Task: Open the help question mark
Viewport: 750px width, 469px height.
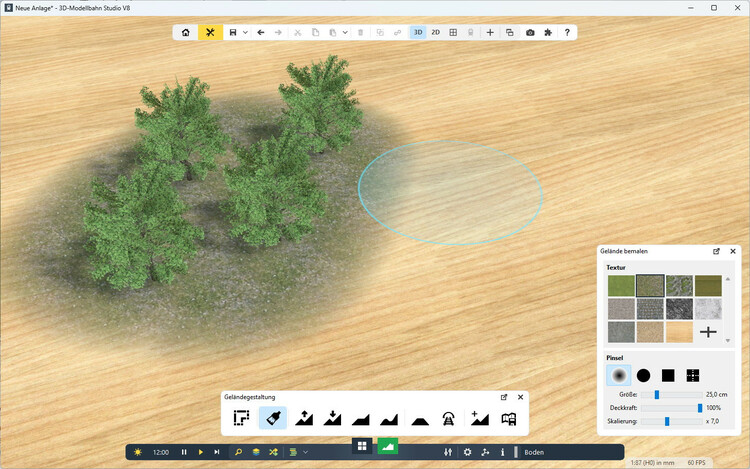Action: click(x=567, y=32)
